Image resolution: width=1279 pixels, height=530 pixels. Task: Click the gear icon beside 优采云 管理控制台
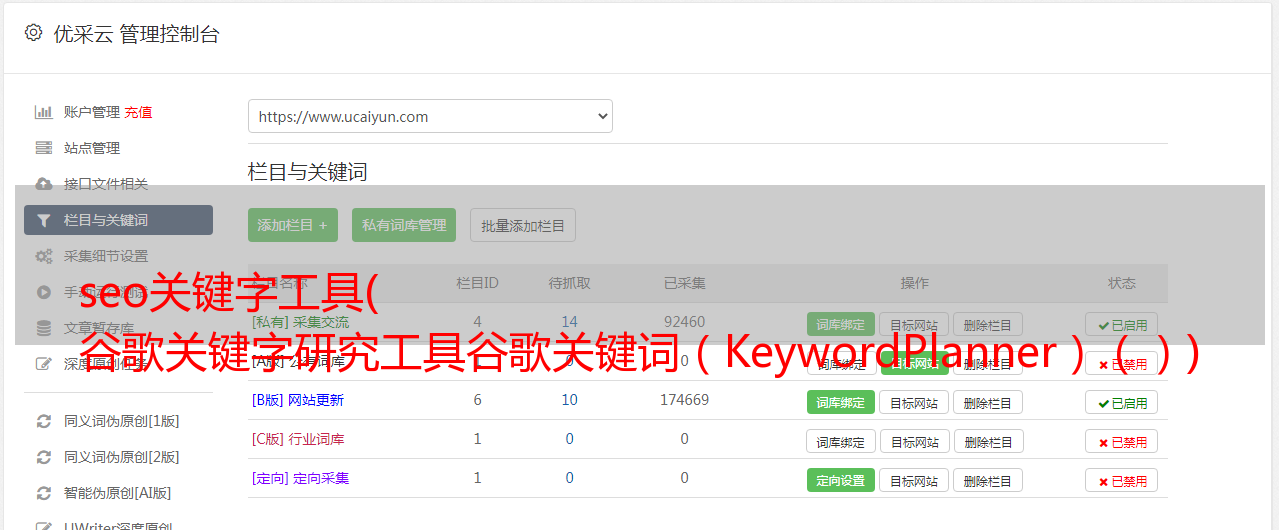point(33,33)
